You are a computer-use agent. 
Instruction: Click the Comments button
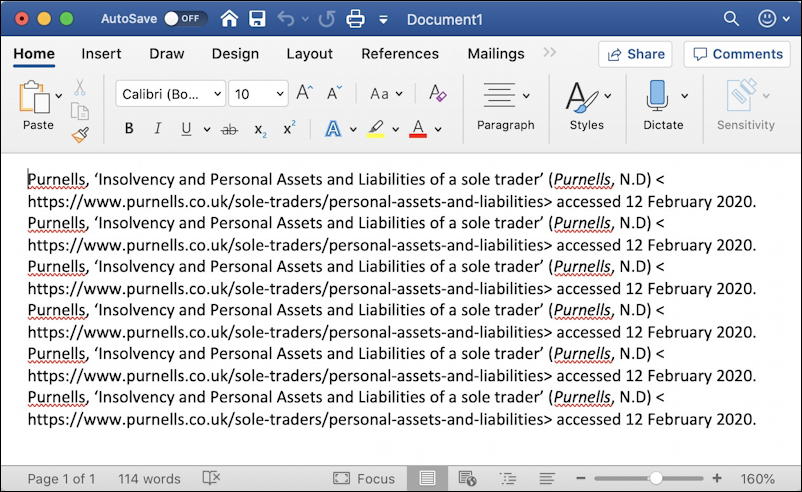pos(738,54)
